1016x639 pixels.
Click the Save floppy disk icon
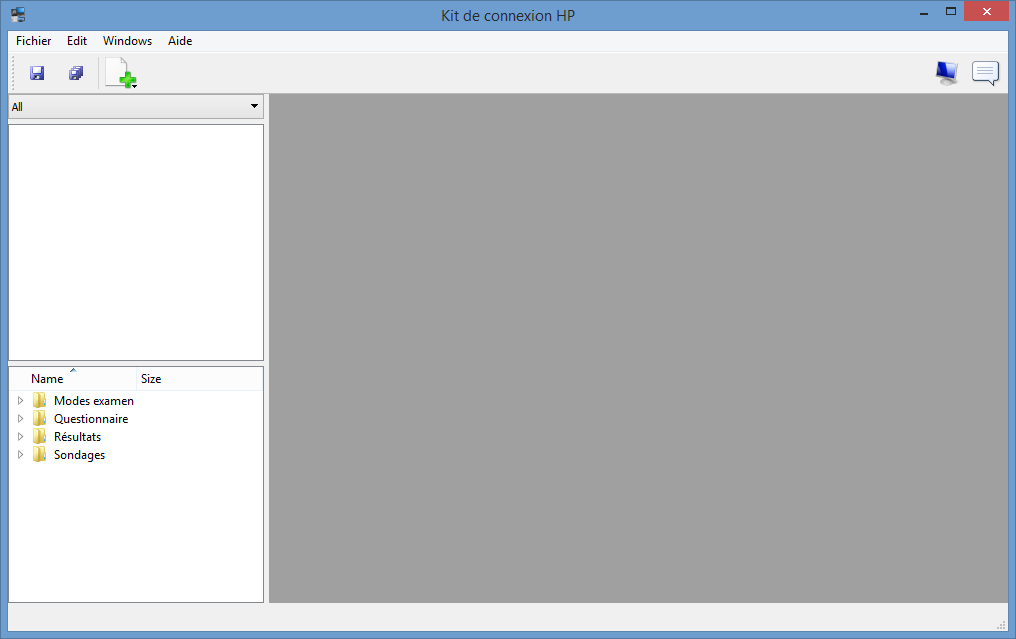coord(37,73)
